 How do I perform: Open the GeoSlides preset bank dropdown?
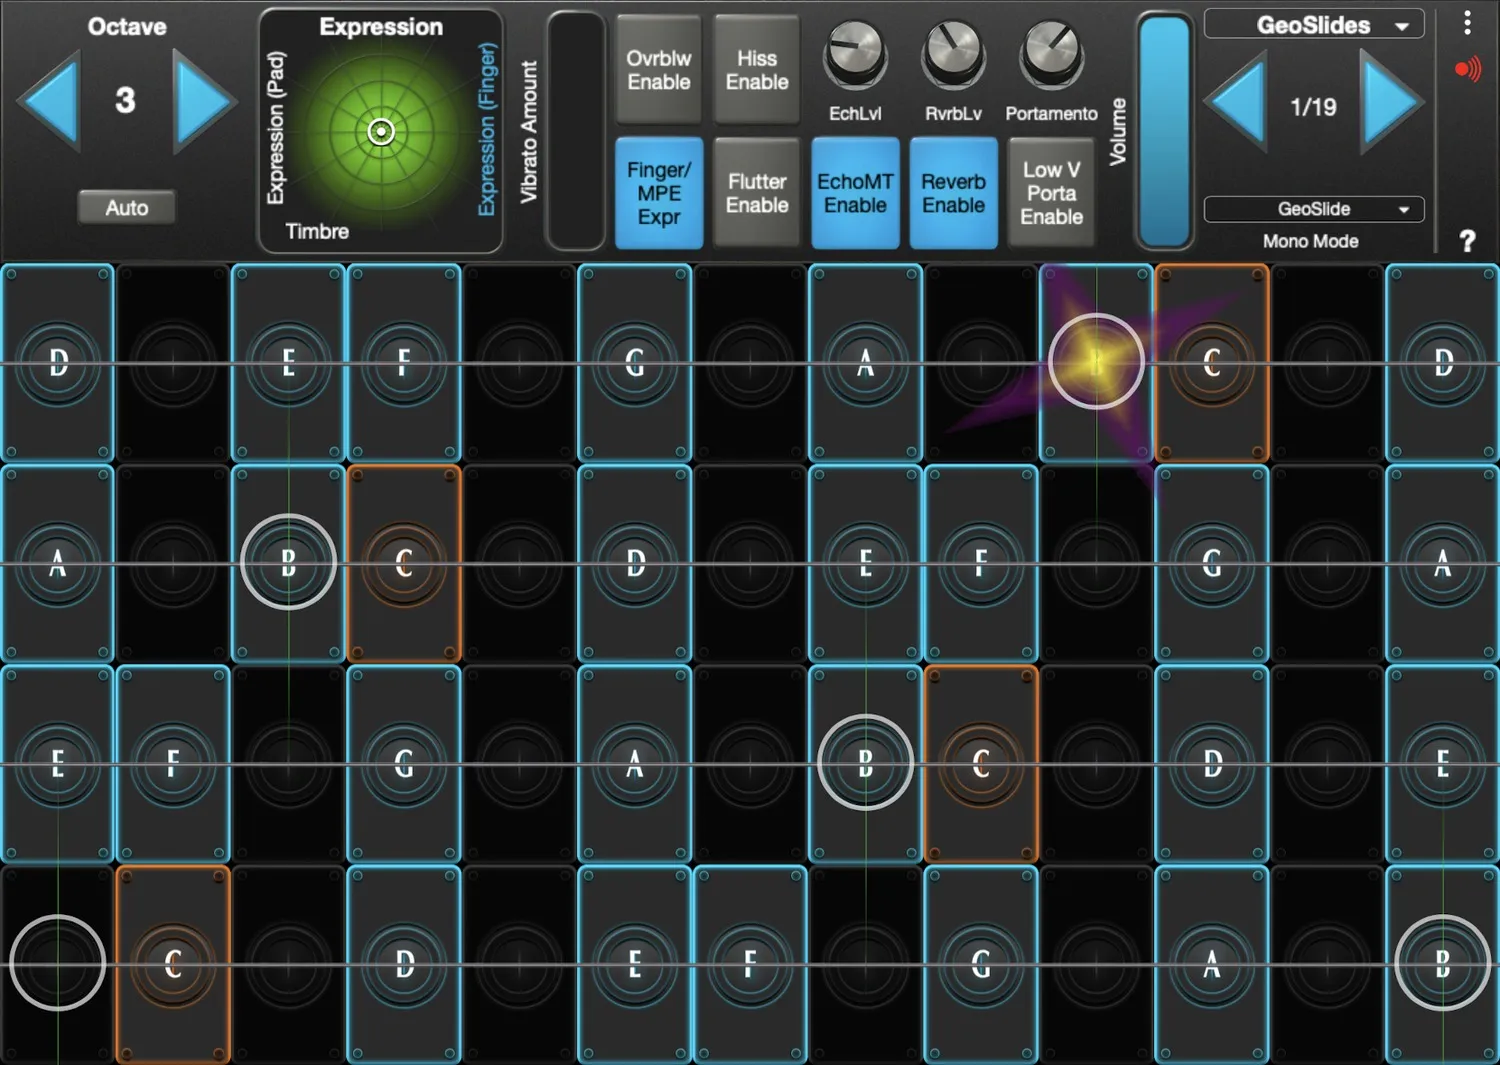click(x=1314, y=25)
